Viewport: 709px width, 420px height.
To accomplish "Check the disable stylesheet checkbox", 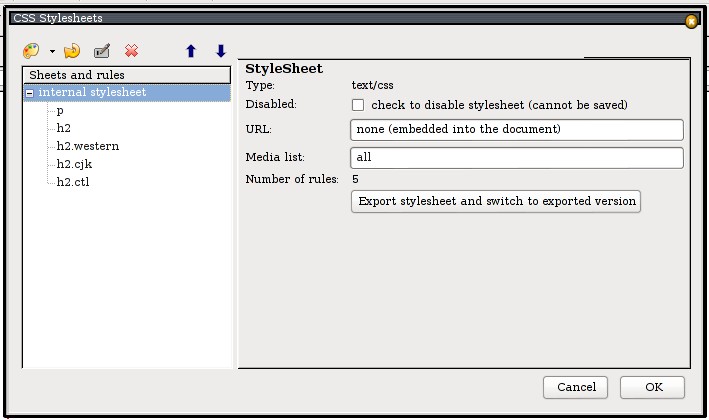I will 358,105.
